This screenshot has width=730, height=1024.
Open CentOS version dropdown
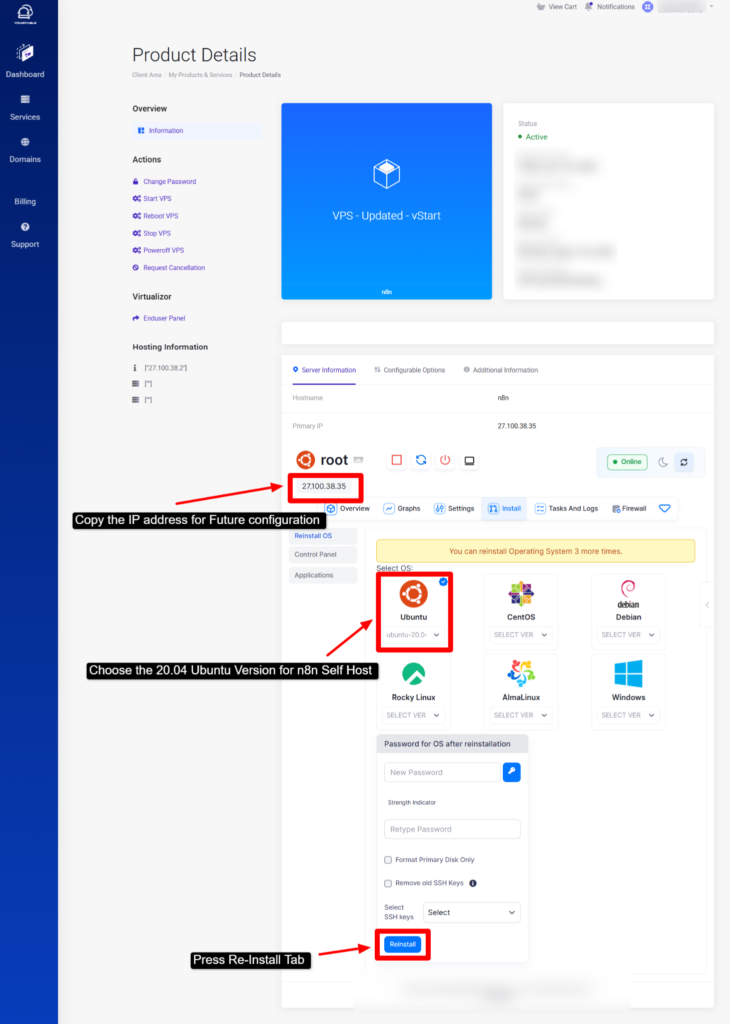(x=521, y=635)
